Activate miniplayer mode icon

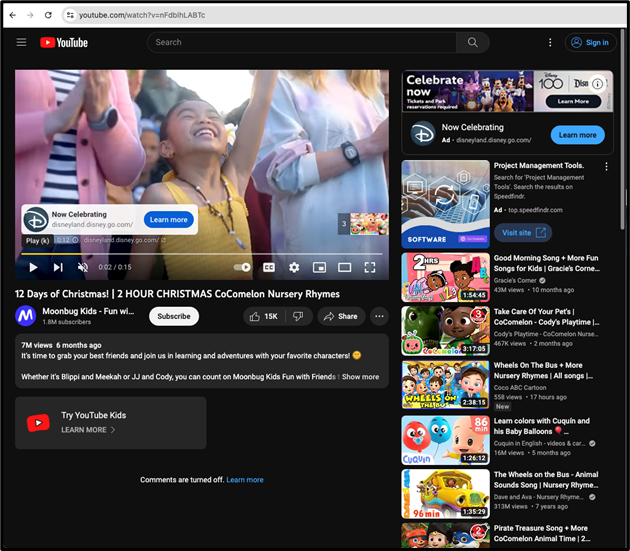pos(319,267)
